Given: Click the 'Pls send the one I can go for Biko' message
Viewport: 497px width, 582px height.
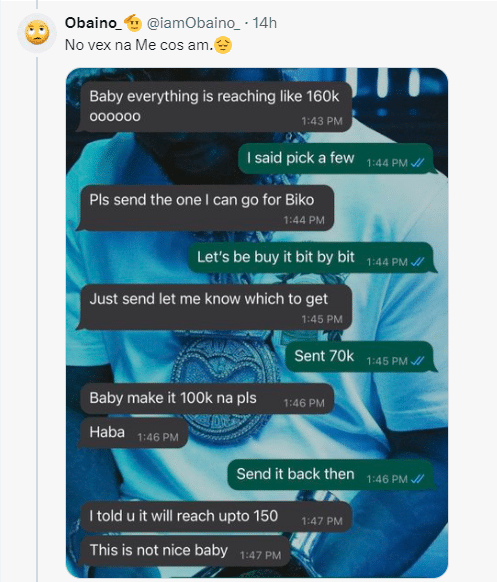Looking at the screenshot, I should pos(207,207).
